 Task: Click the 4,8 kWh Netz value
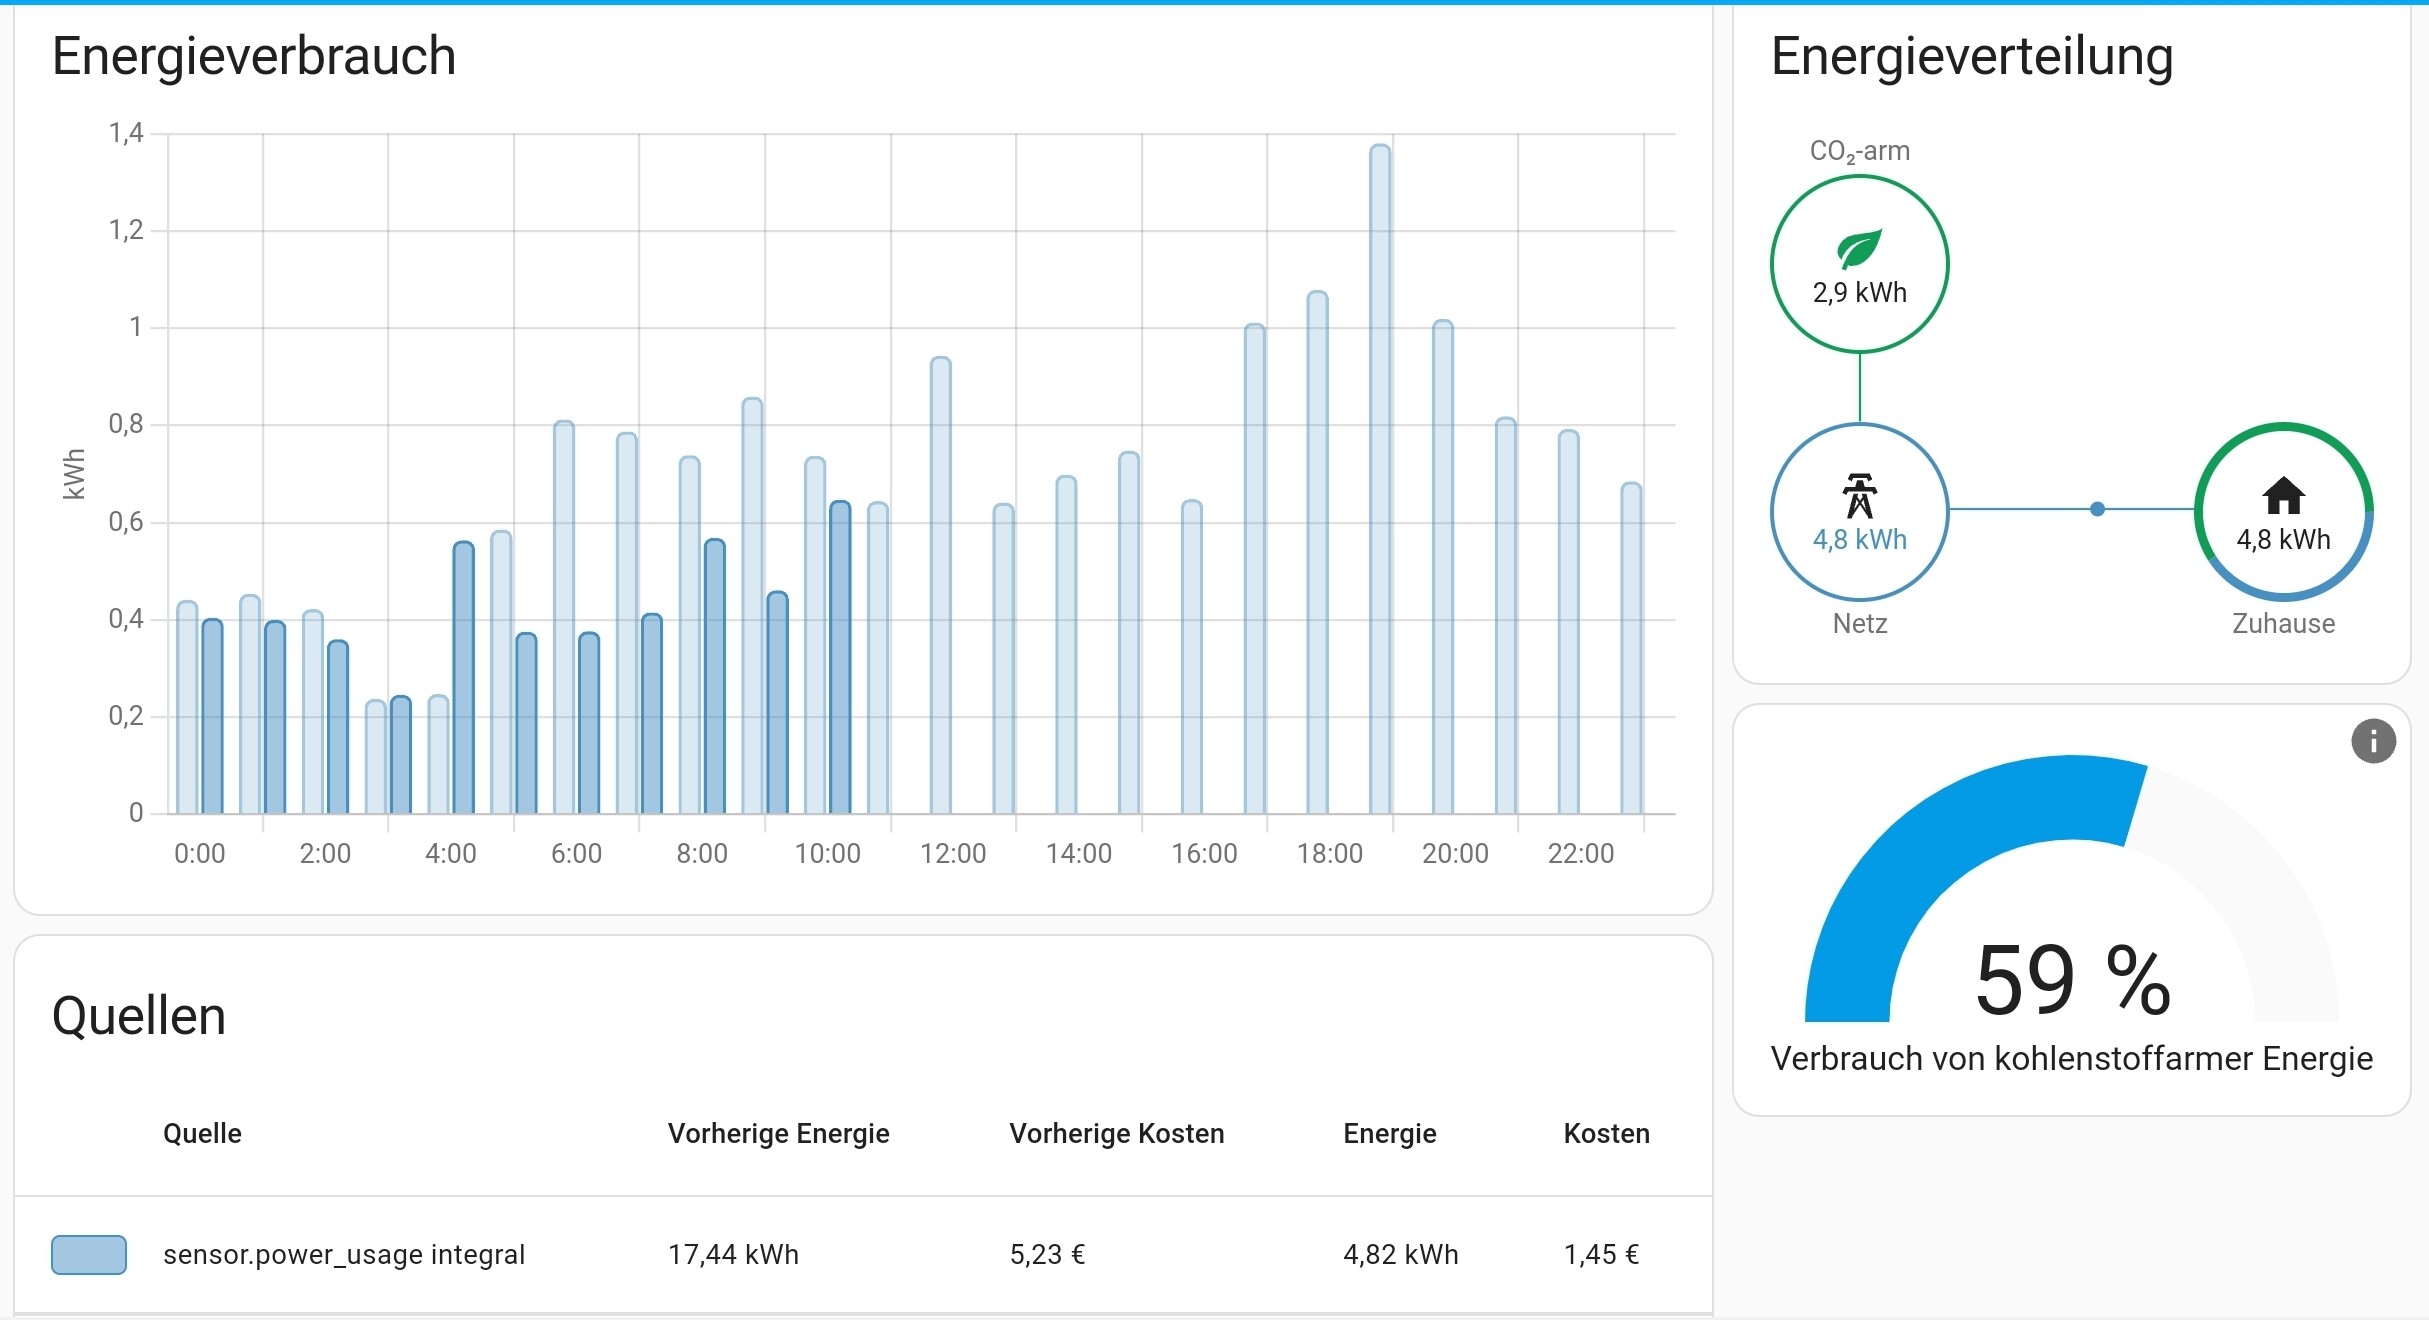point(1859,540)
